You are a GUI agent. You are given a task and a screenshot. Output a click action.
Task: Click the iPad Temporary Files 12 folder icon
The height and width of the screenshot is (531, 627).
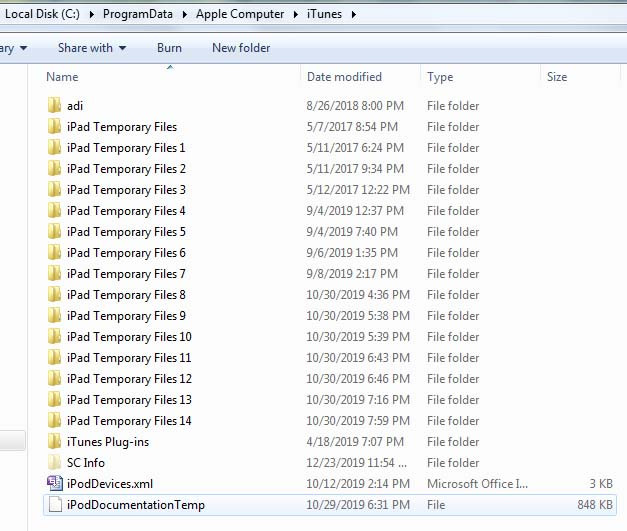pyautogui.click(x=54, y=379)
